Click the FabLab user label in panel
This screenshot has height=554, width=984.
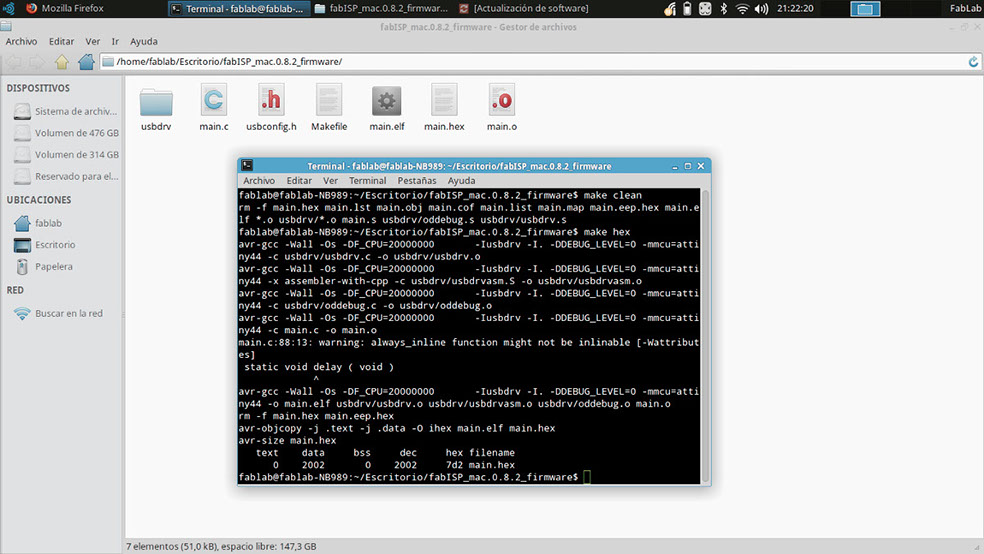[965, 9]
